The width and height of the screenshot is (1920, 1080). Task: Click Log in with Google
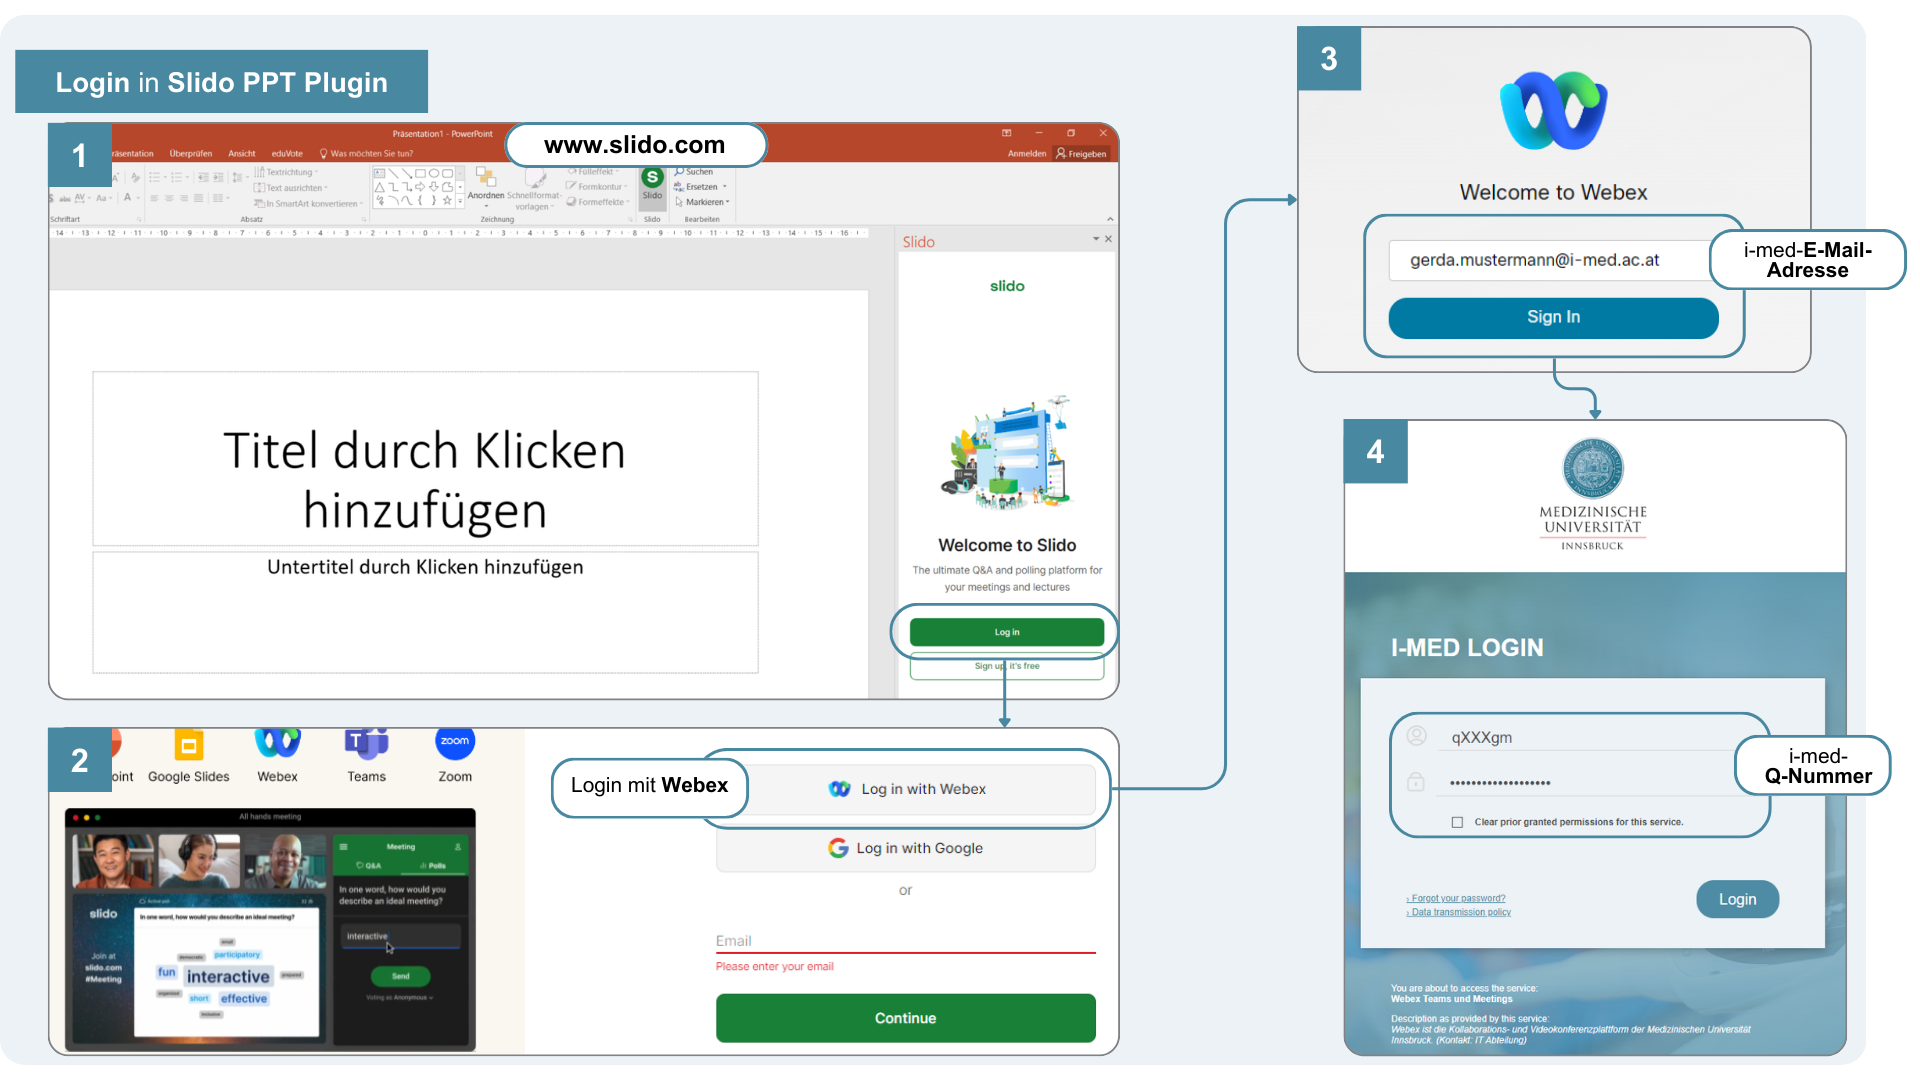[906, 848]
